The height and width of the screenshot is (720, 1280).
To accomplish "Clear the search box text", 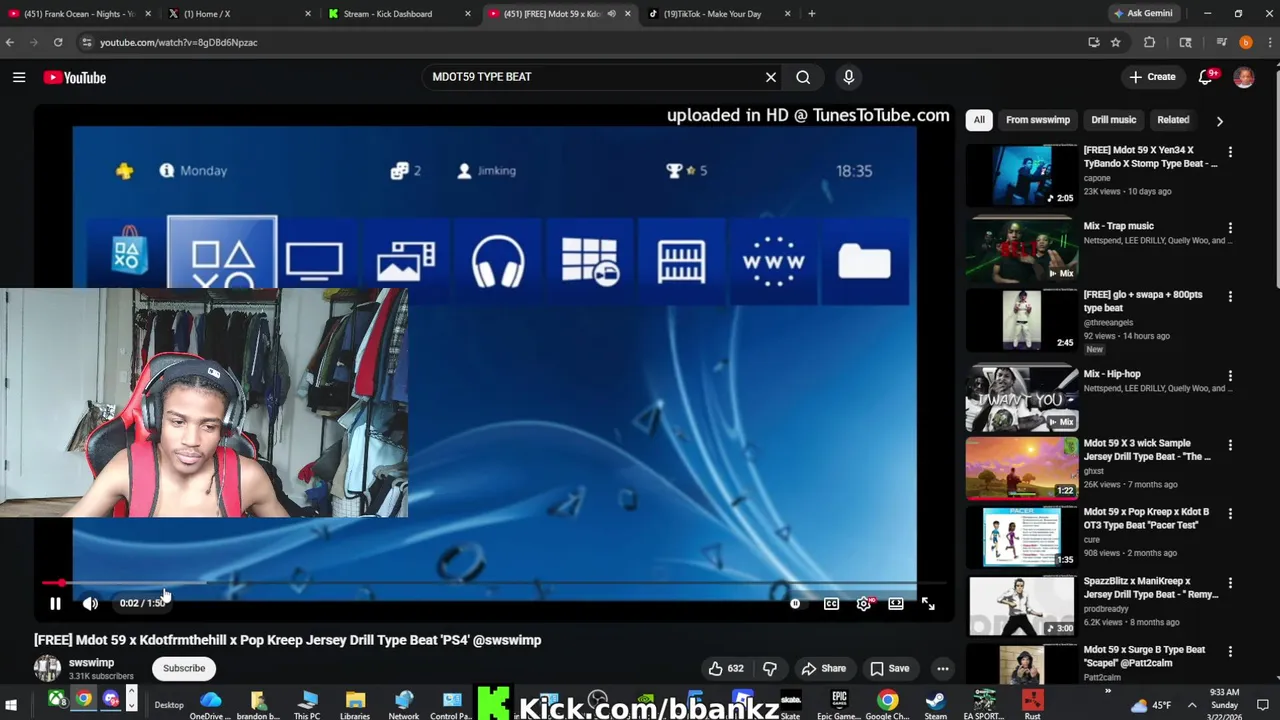I will point(770,77).
